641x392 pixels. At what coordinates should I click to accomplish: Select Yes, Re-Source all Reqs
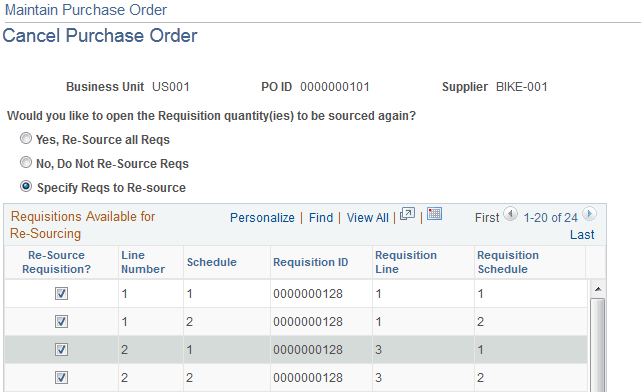(26, 139)
